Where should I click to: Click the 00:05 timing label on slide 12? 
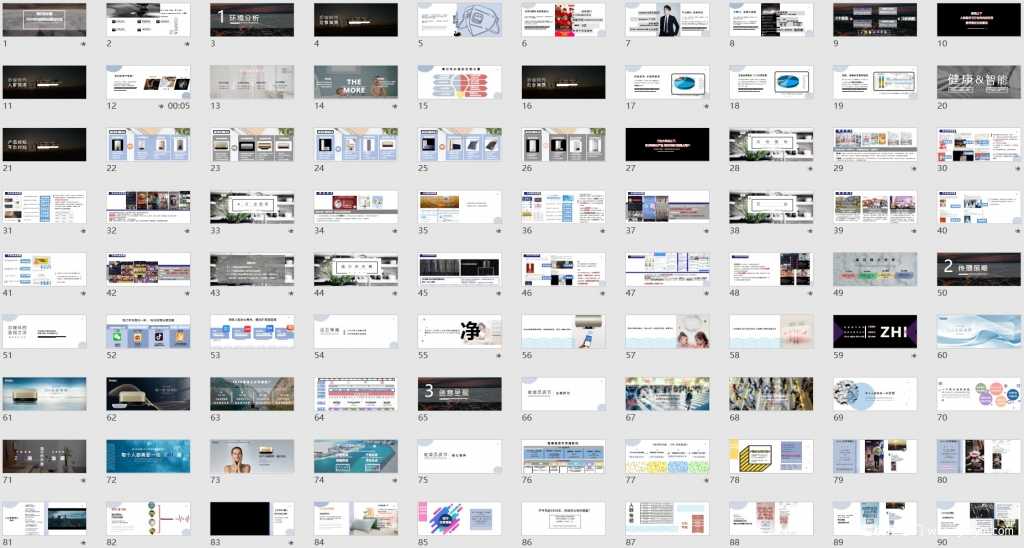tap(178, 106)
